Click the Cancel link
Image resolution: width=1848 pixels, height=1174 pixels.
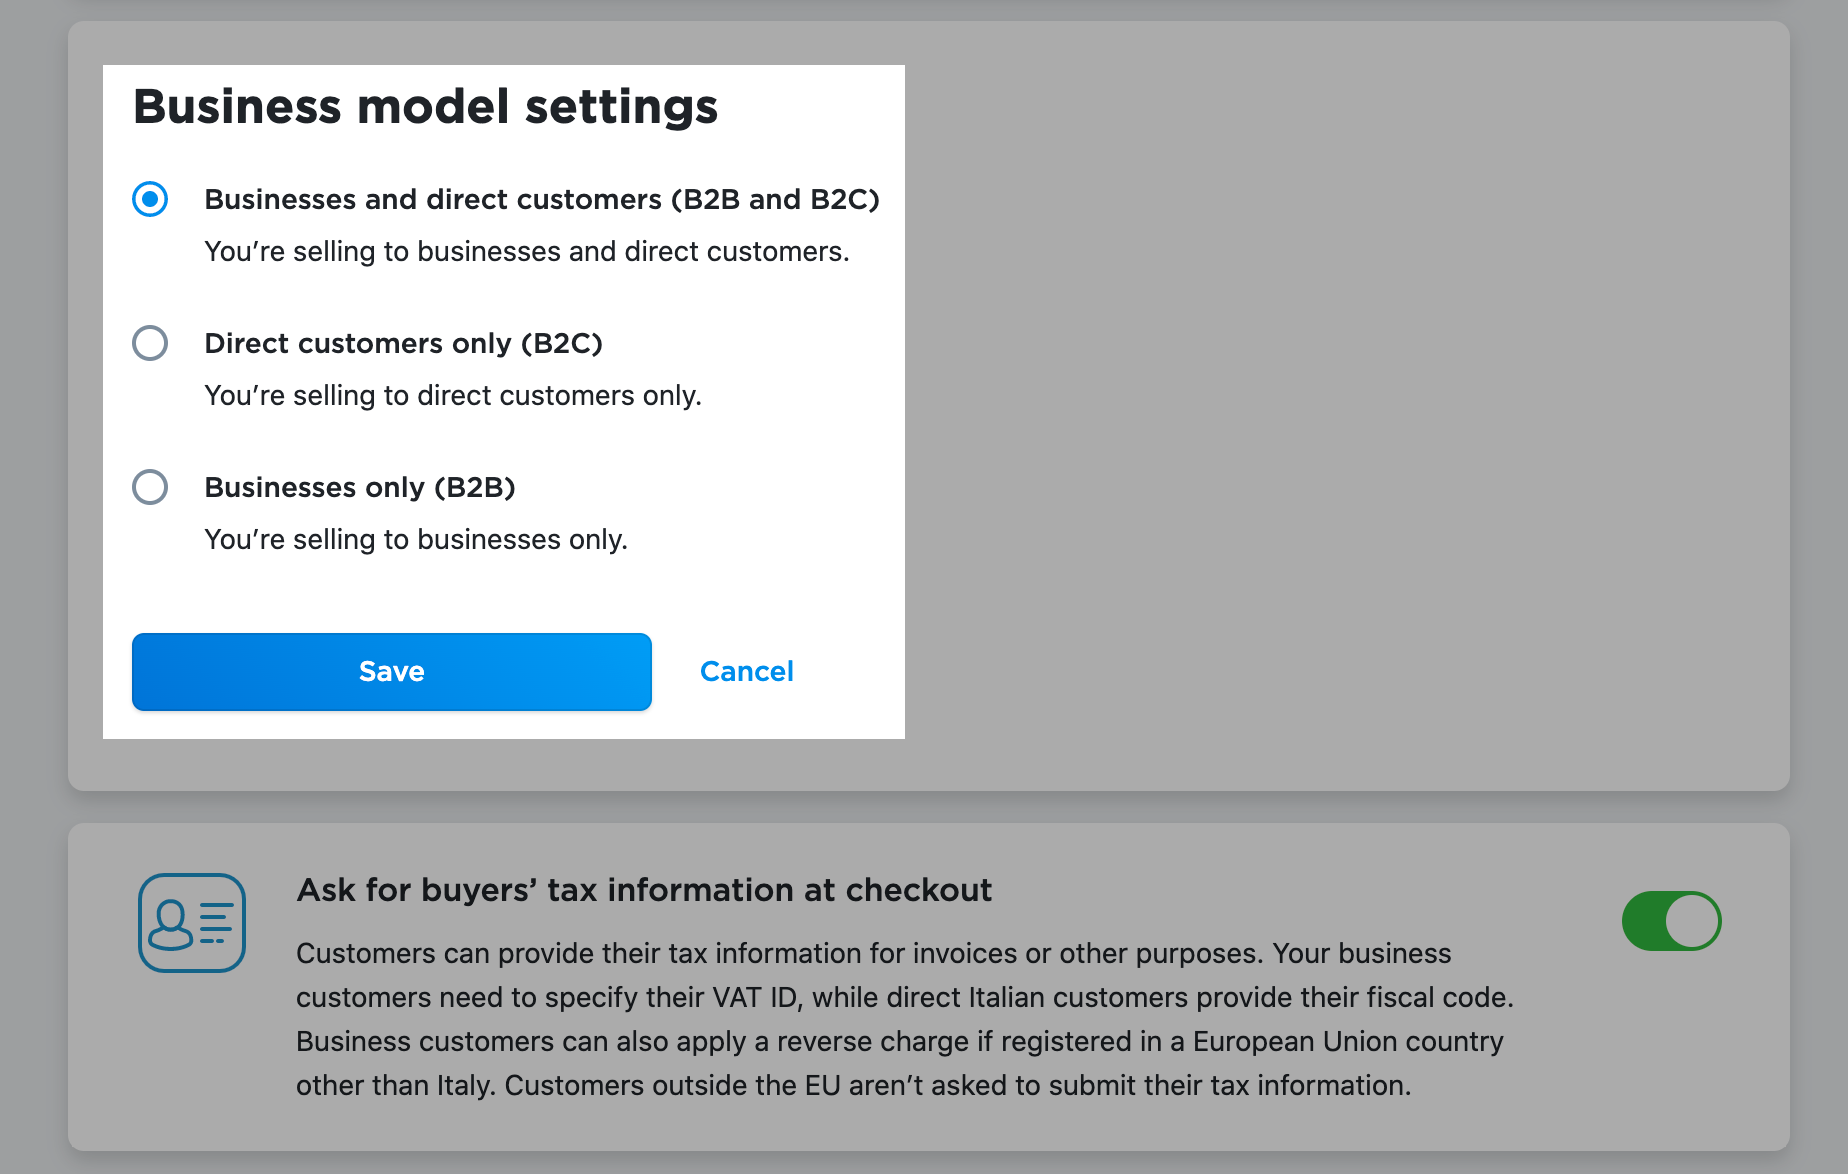click(746, 671)
